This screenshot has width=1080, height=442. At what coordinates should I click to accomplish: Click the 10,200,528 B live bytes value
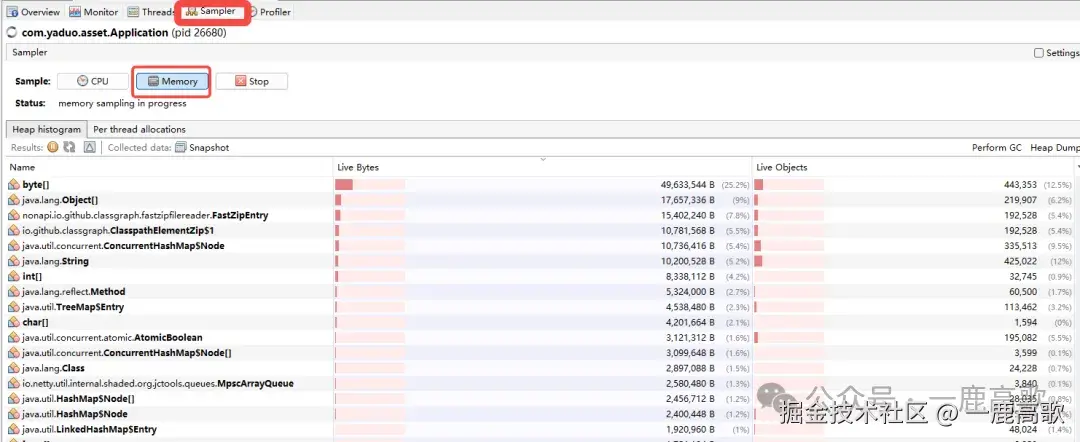click(687, 261)
